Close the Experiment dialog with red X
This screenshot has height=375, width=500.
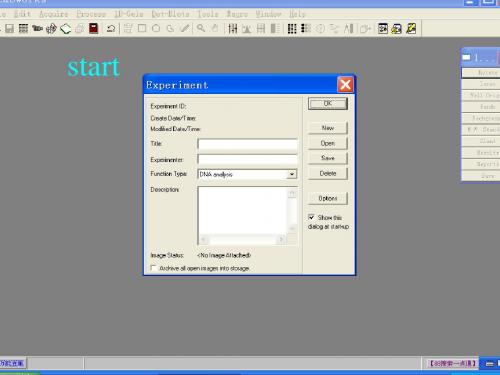point(345,85)
